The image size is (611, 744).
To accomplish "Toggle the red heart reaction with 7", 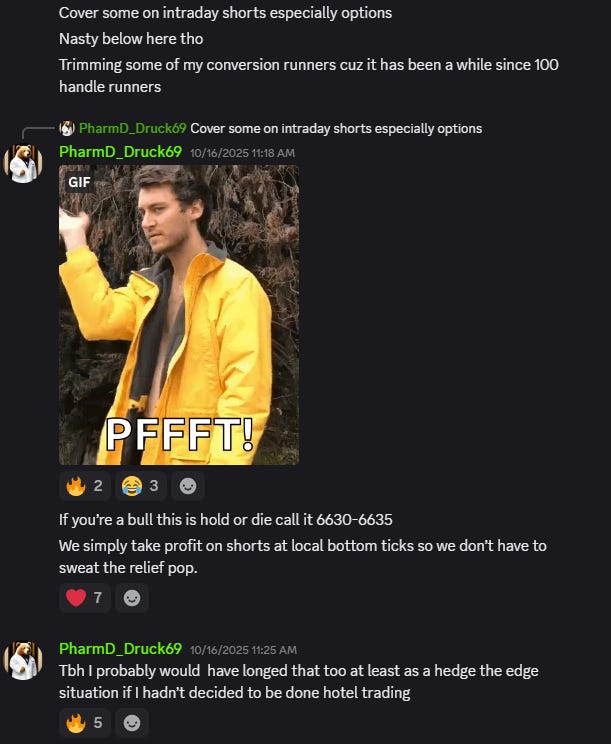I will 84,598.
